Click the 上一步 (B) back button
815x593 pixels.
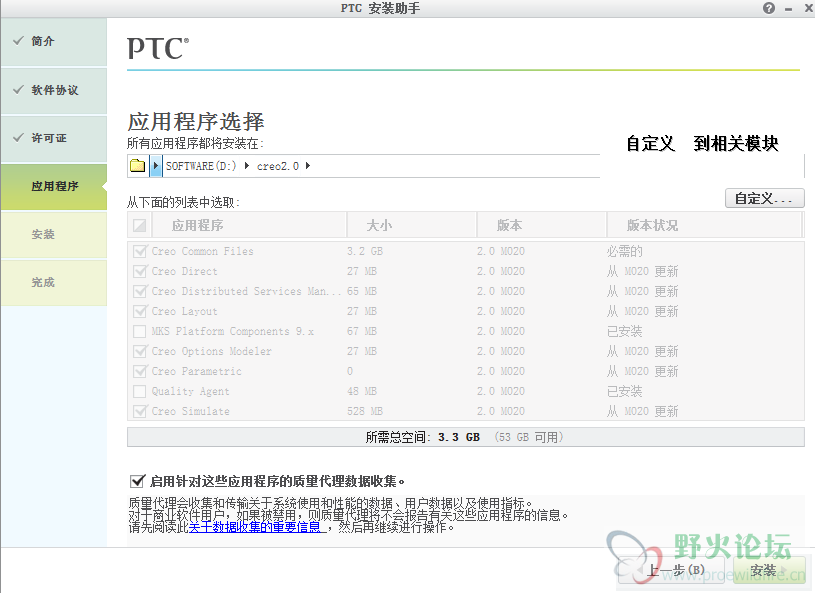(672, 571)
